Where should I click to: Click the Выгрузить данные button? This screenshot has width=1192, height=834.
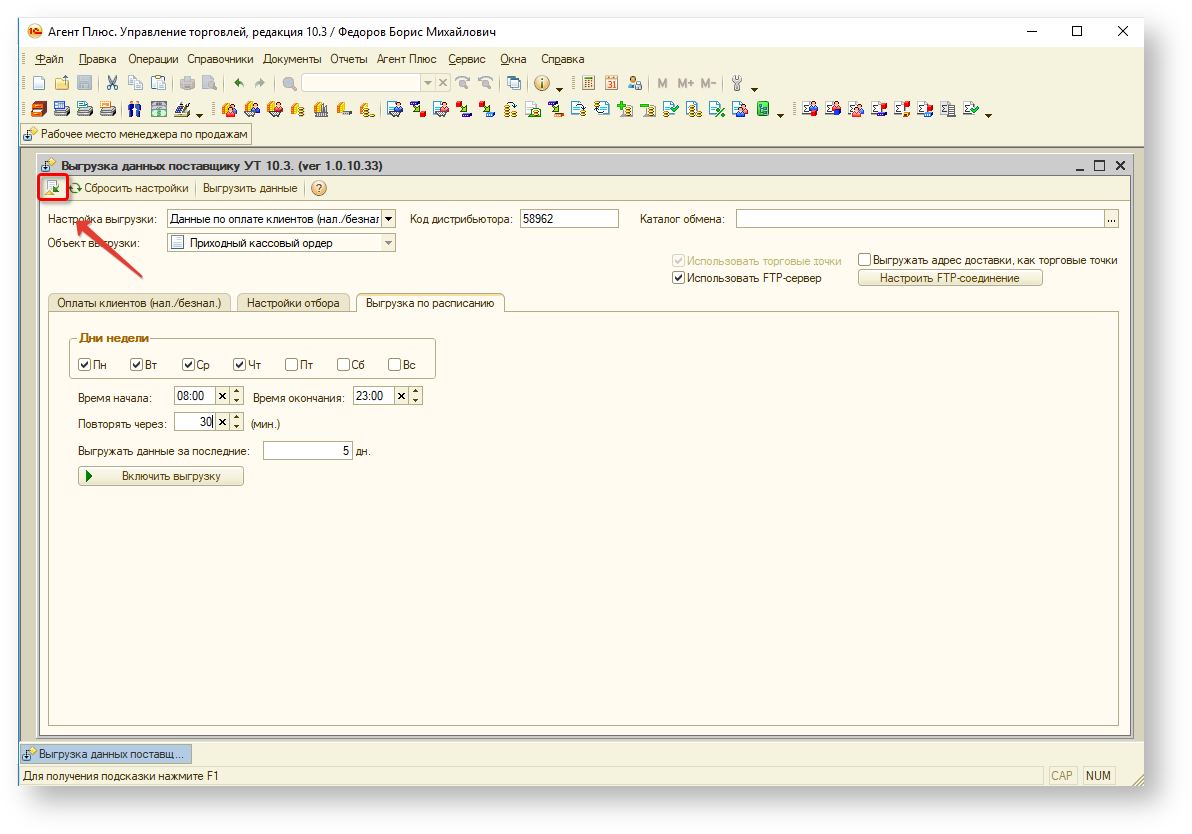point(250,188)
